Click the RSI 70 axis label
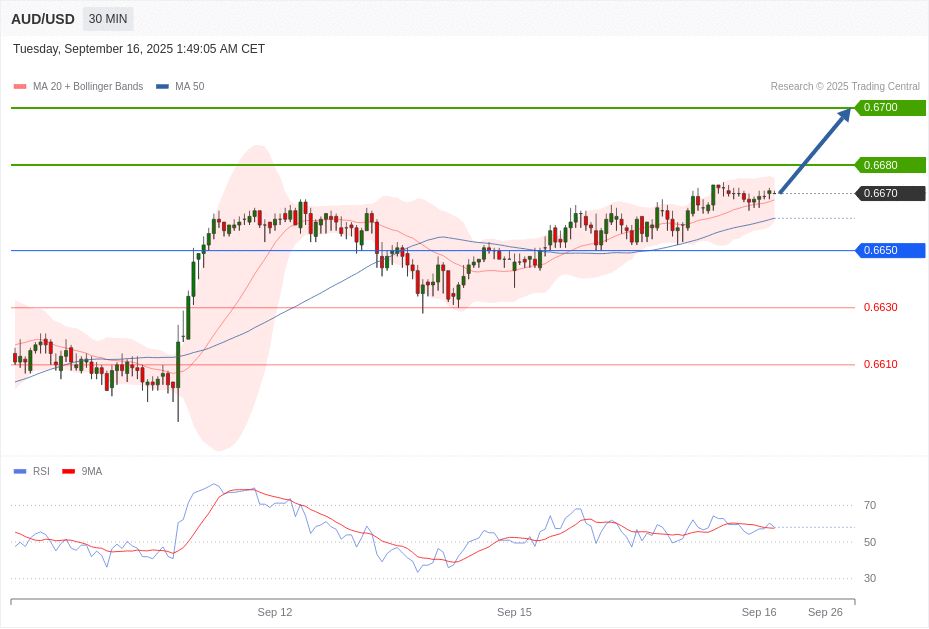Screen dimensions: 929x629 870,506
